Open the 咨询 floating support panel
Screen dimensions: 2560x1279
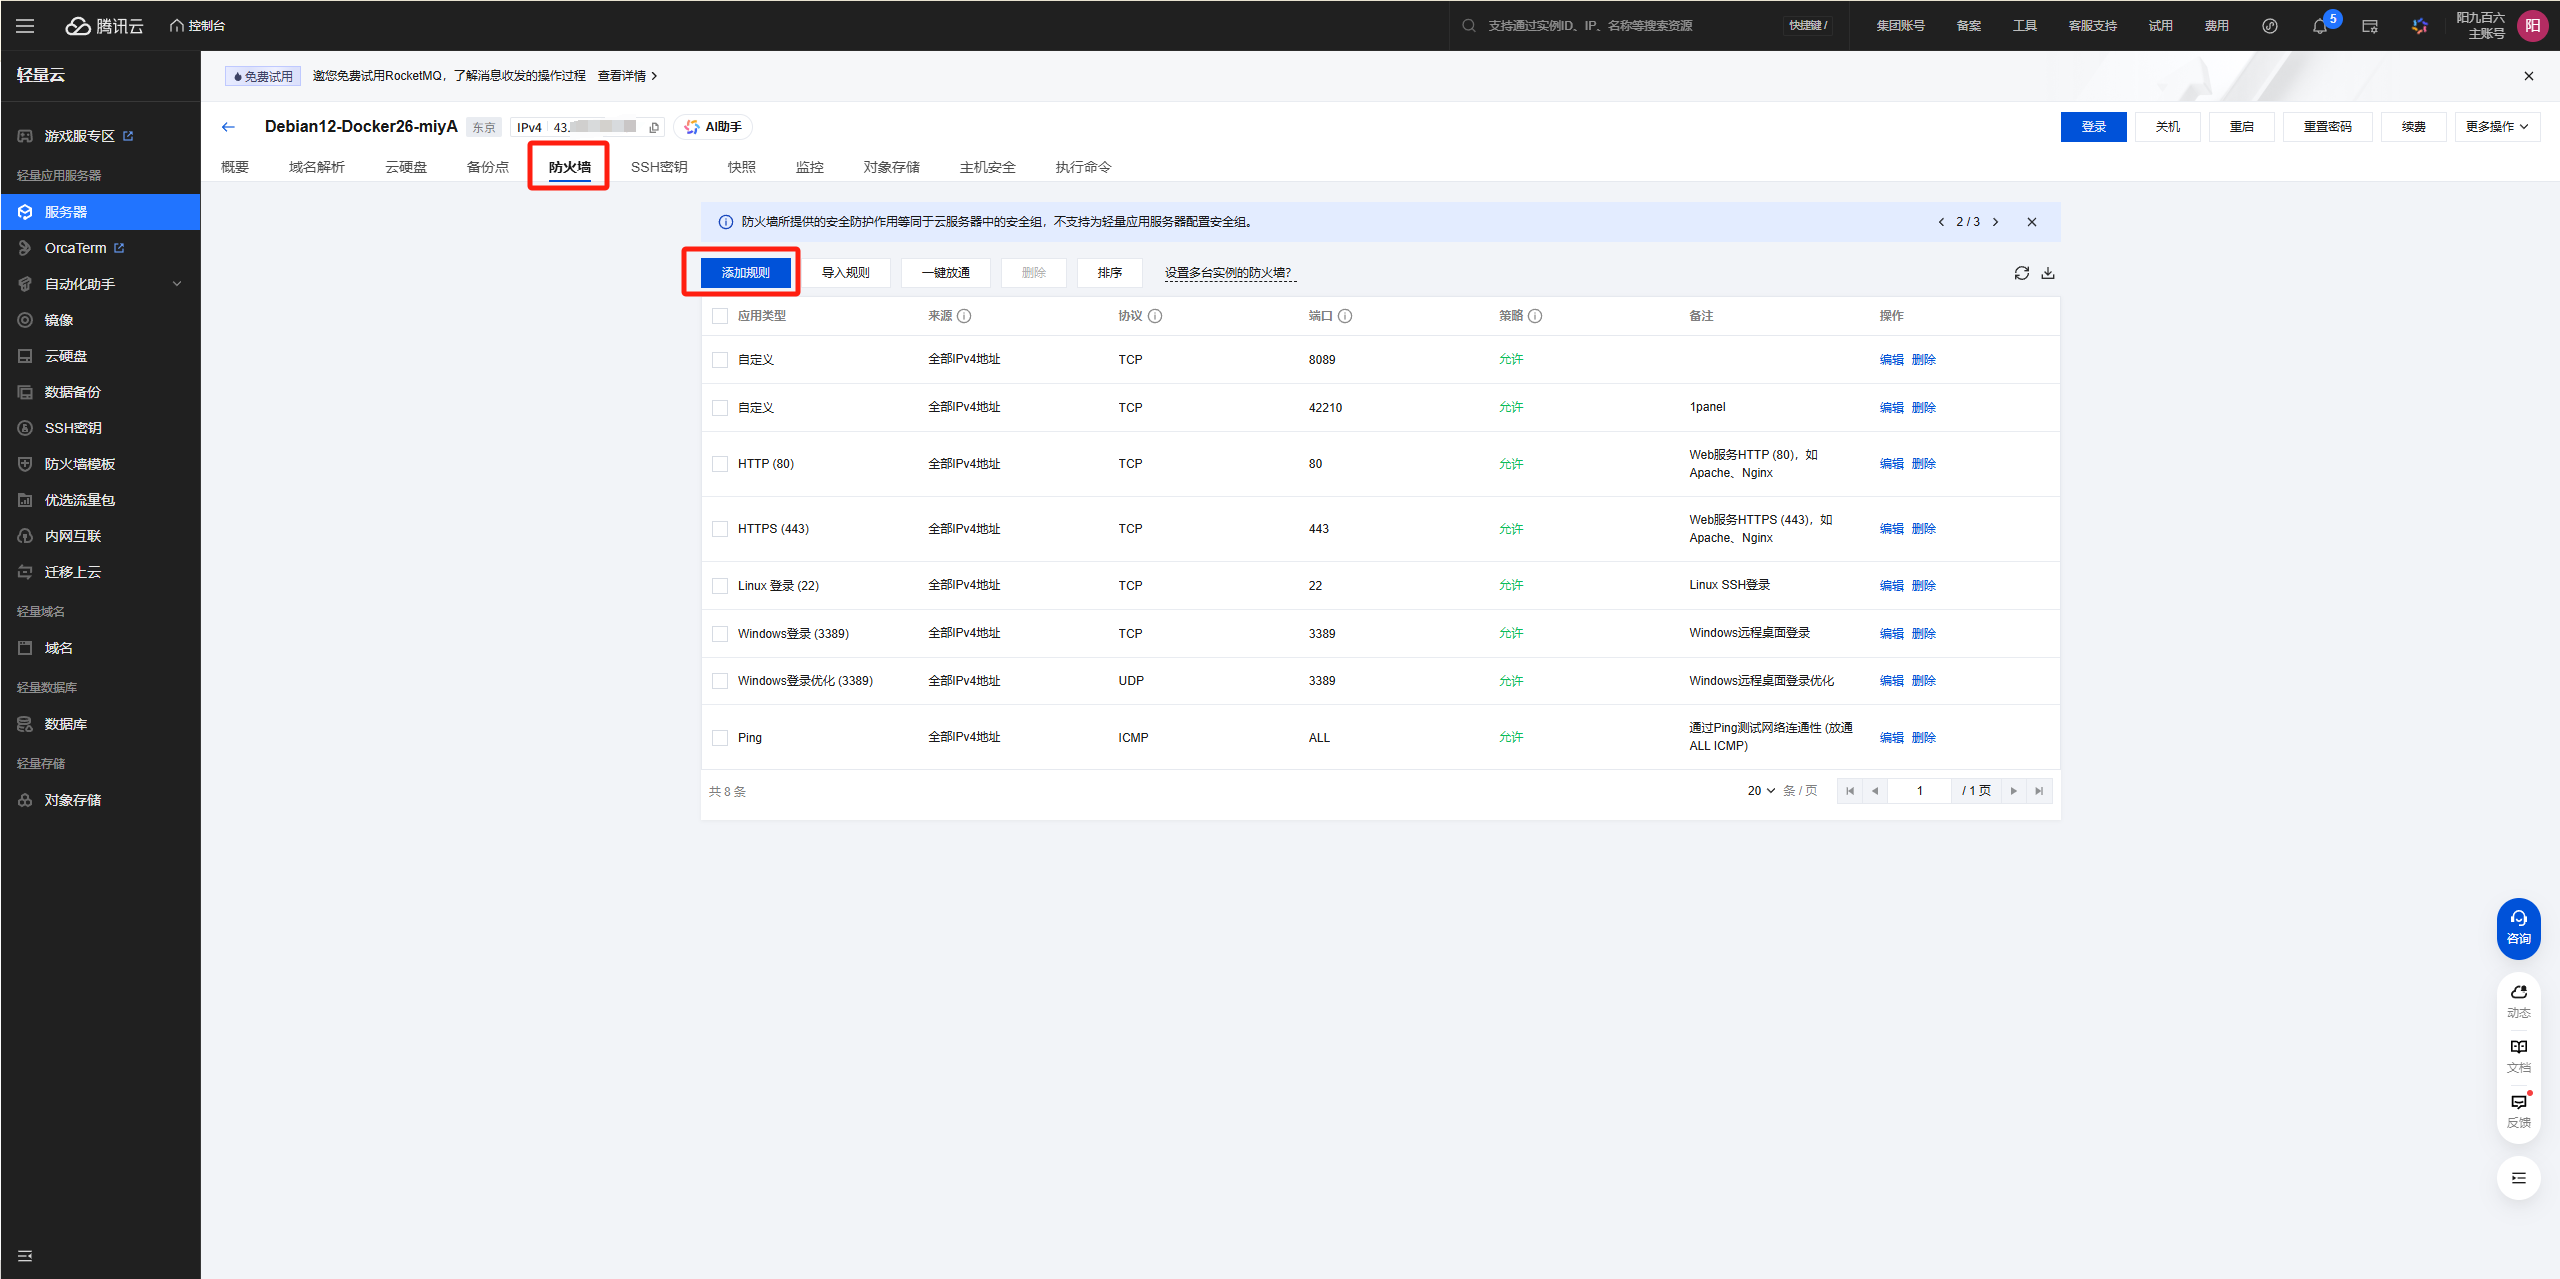pos(2519,928)
